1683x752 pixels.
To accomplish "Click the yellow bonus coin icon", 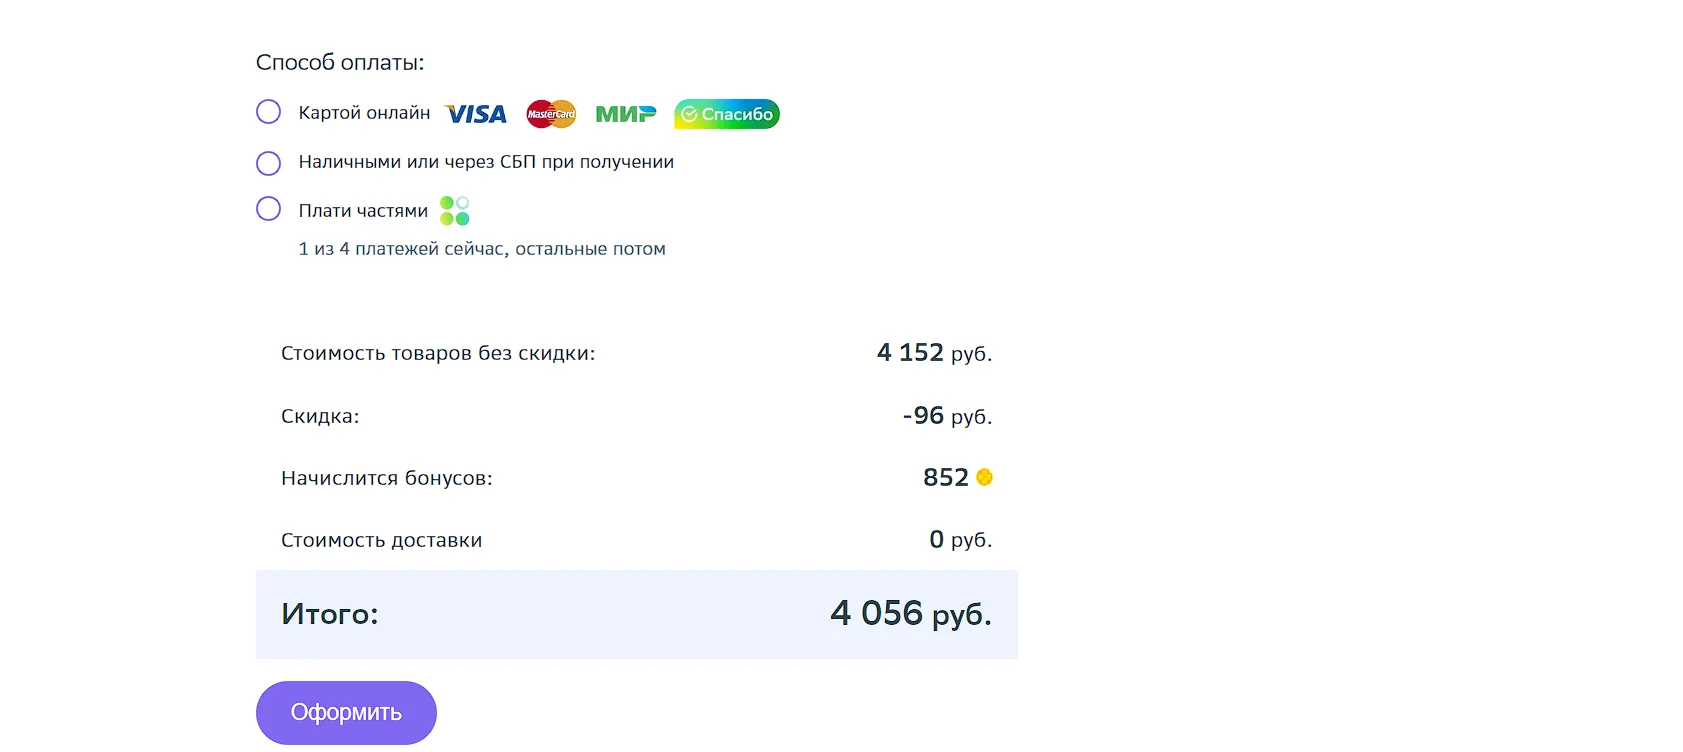I will [x=985, y=477].
